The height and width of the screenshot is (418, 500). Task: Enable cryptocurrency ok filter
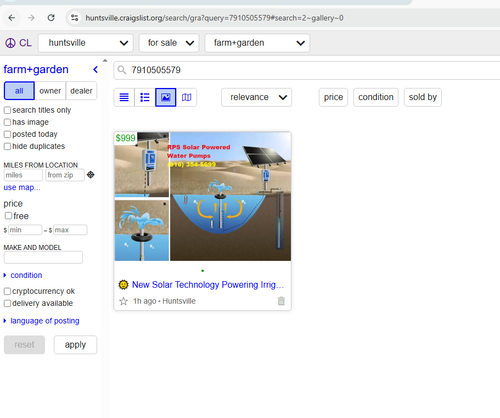coord(7,291)
